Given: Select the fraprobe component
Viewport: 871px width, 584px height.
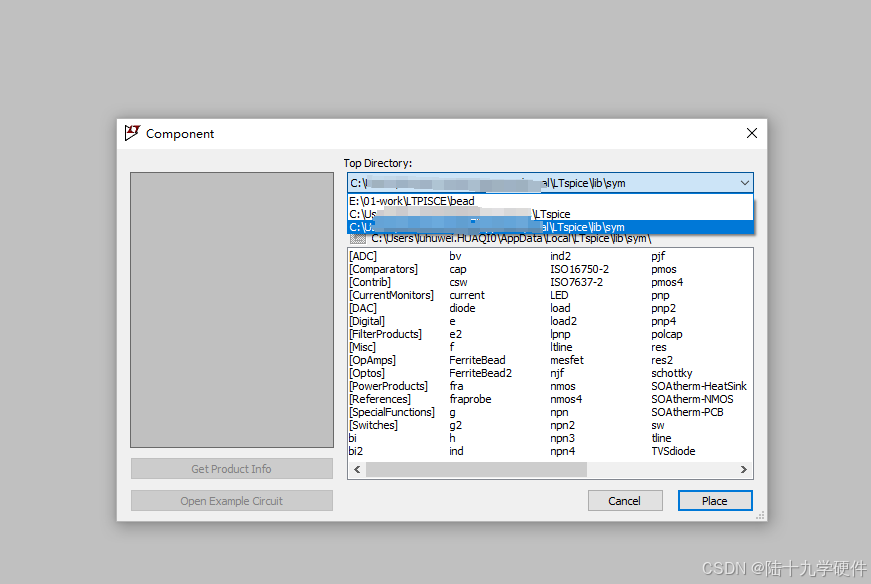Looking at the screenshot, I should point(470,399).
